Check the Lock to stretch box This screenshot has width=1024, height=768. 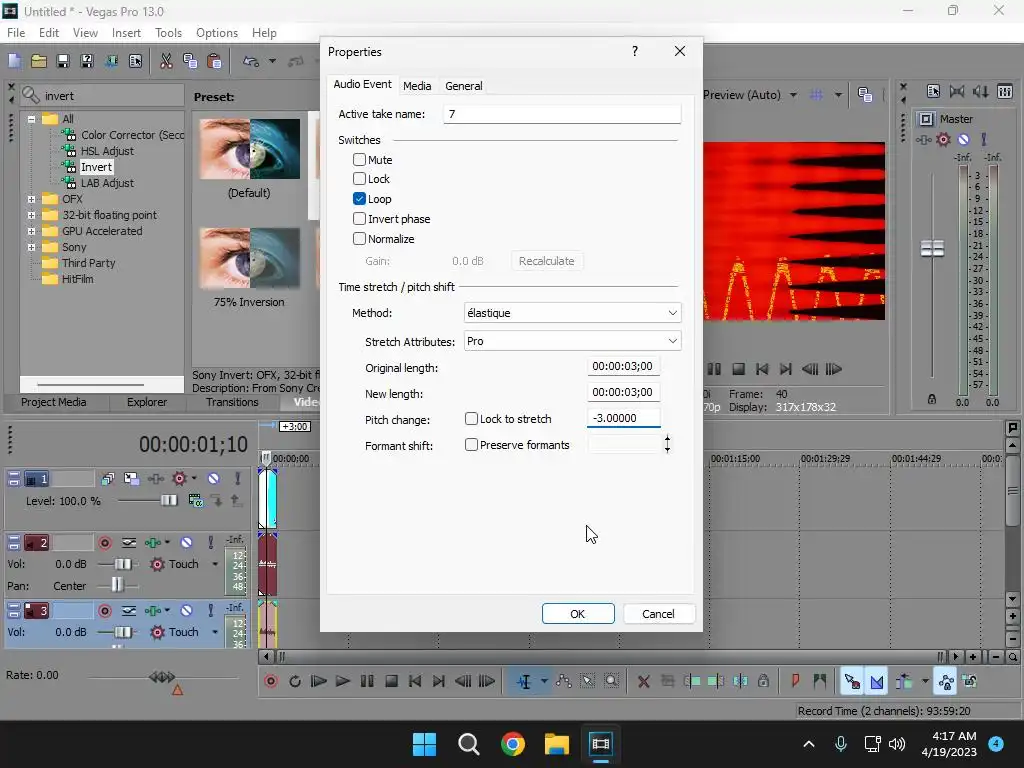pos(471,419)
